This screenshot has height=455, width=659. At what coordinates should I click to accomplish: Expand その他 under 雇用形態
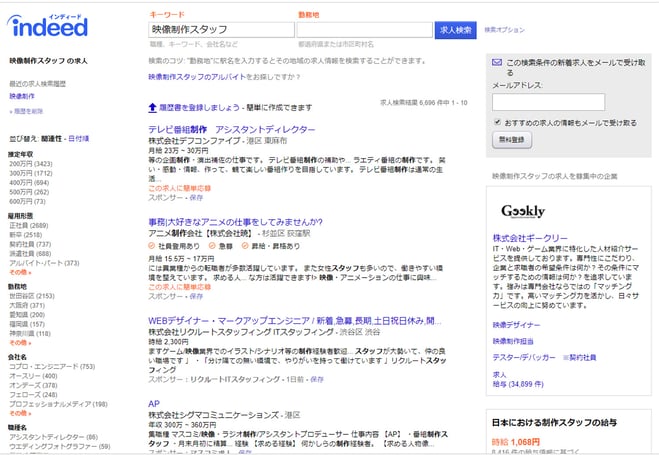(20, 272)
